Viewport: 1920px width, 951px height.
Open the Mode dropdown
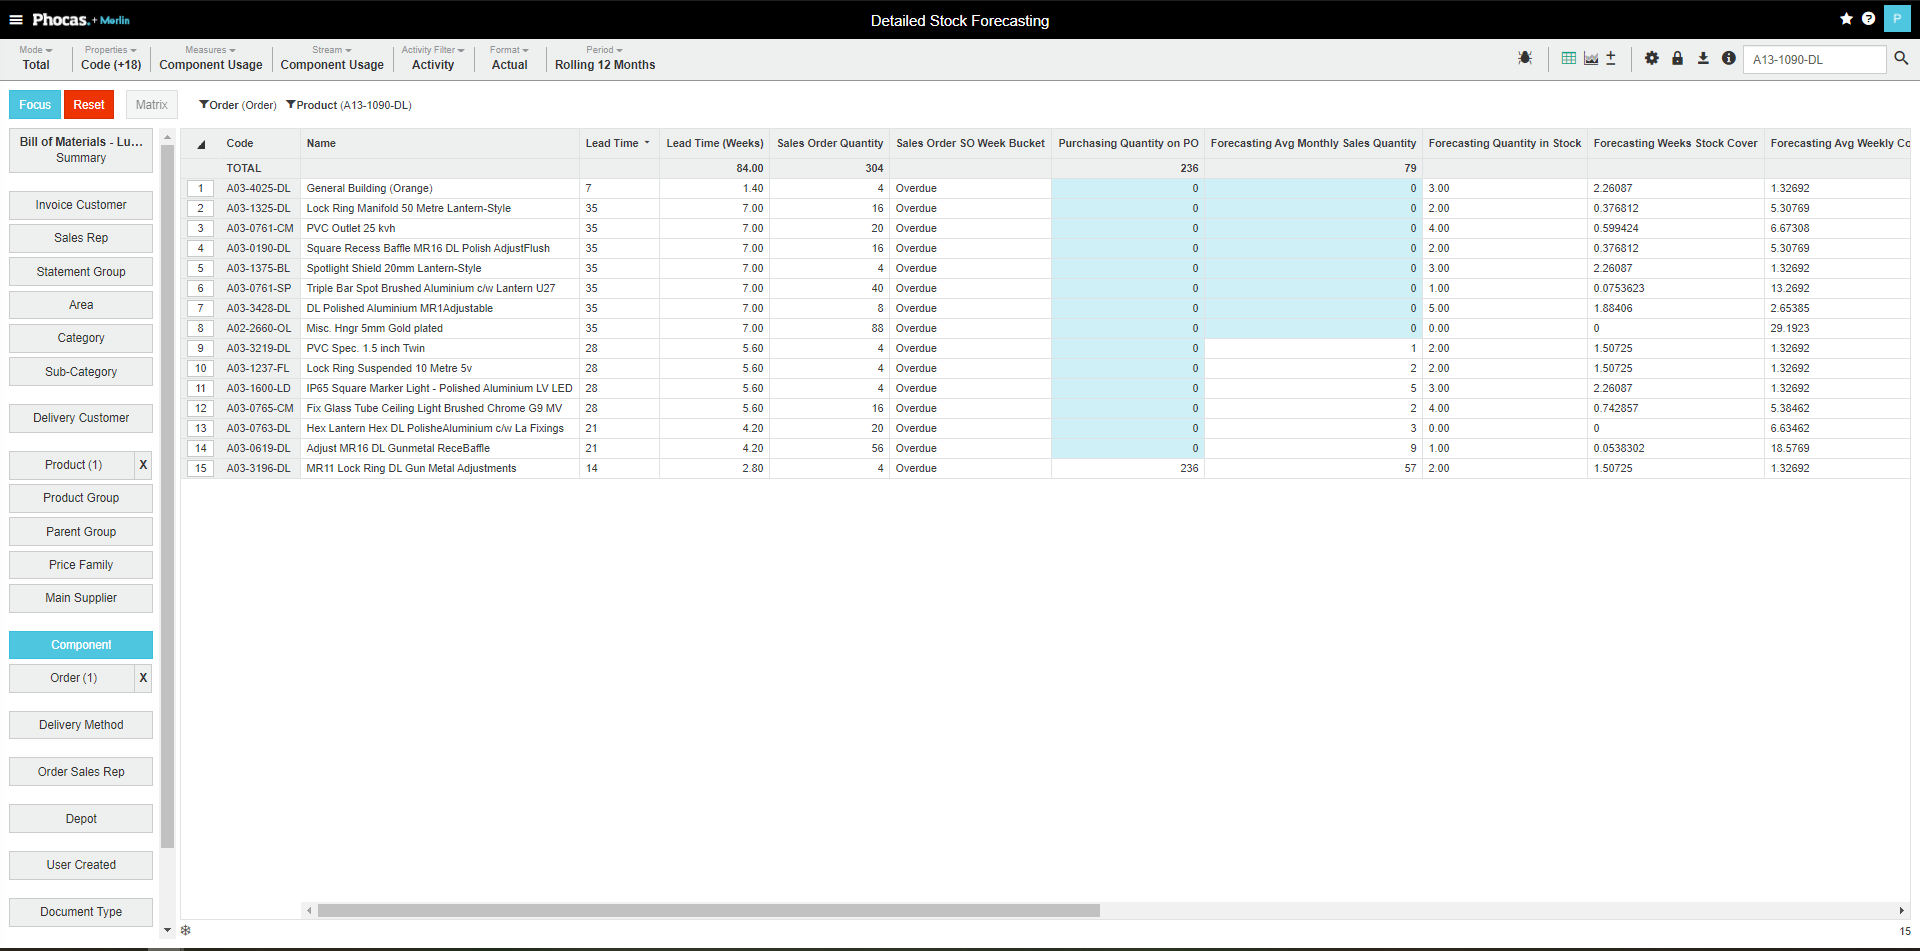(36, 58)
